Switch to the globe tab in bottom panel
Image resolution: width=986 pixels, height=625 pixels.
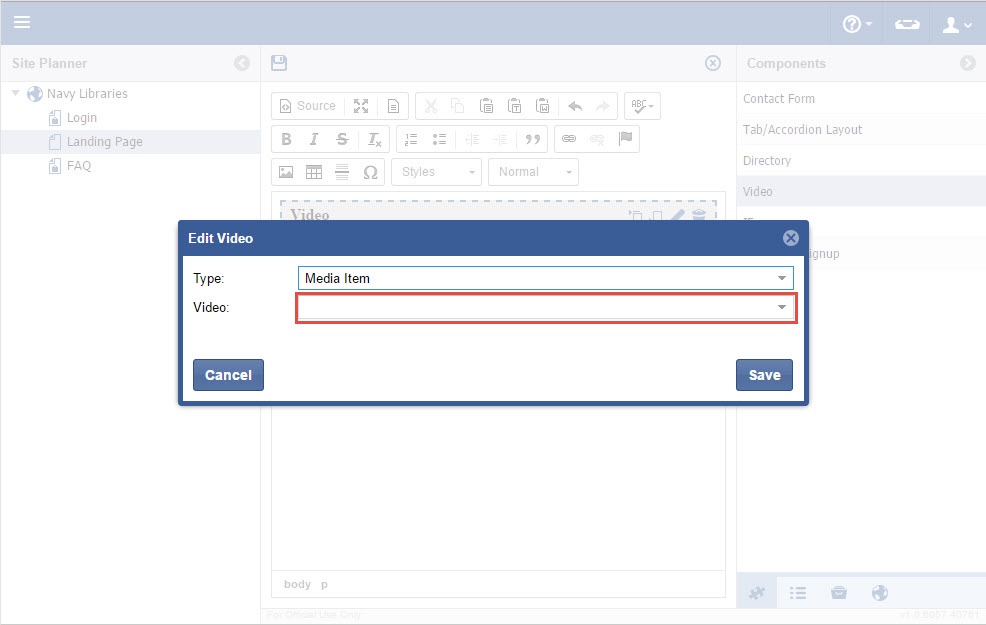click(880, 593)
